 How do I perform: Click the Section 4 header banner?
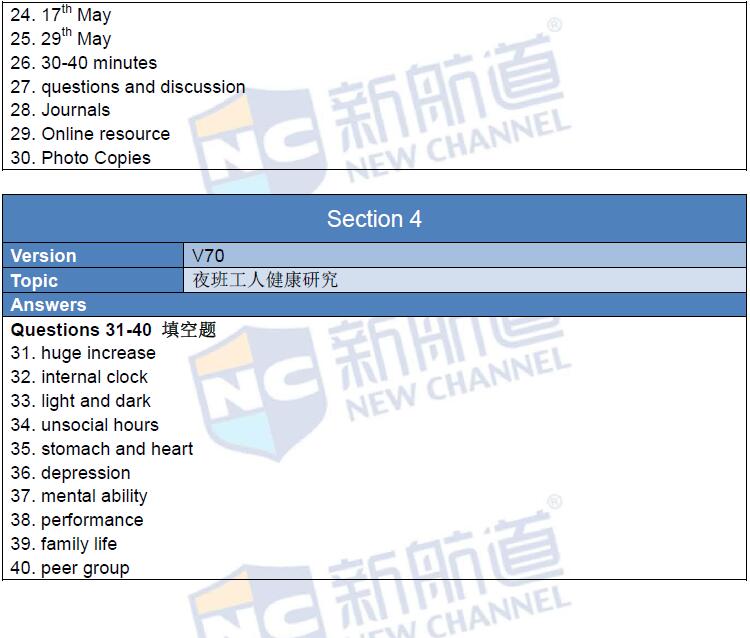374,219
